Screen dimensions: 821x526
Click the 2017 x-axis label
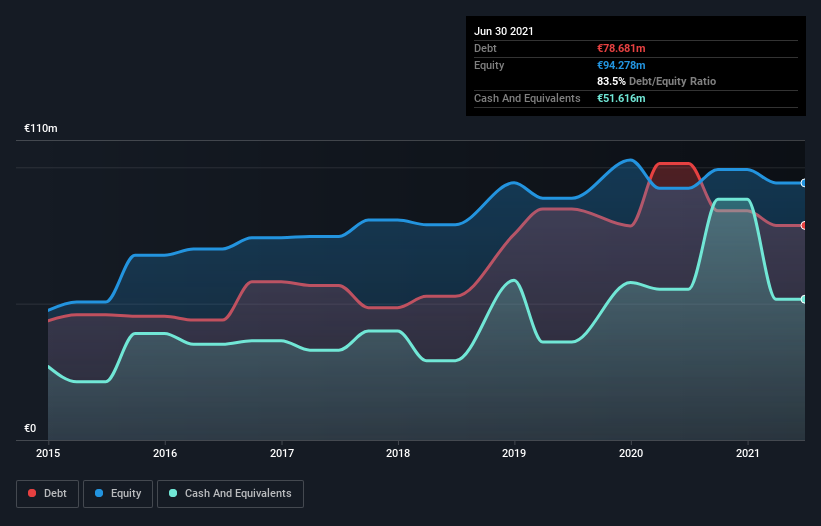click(282, 453)
